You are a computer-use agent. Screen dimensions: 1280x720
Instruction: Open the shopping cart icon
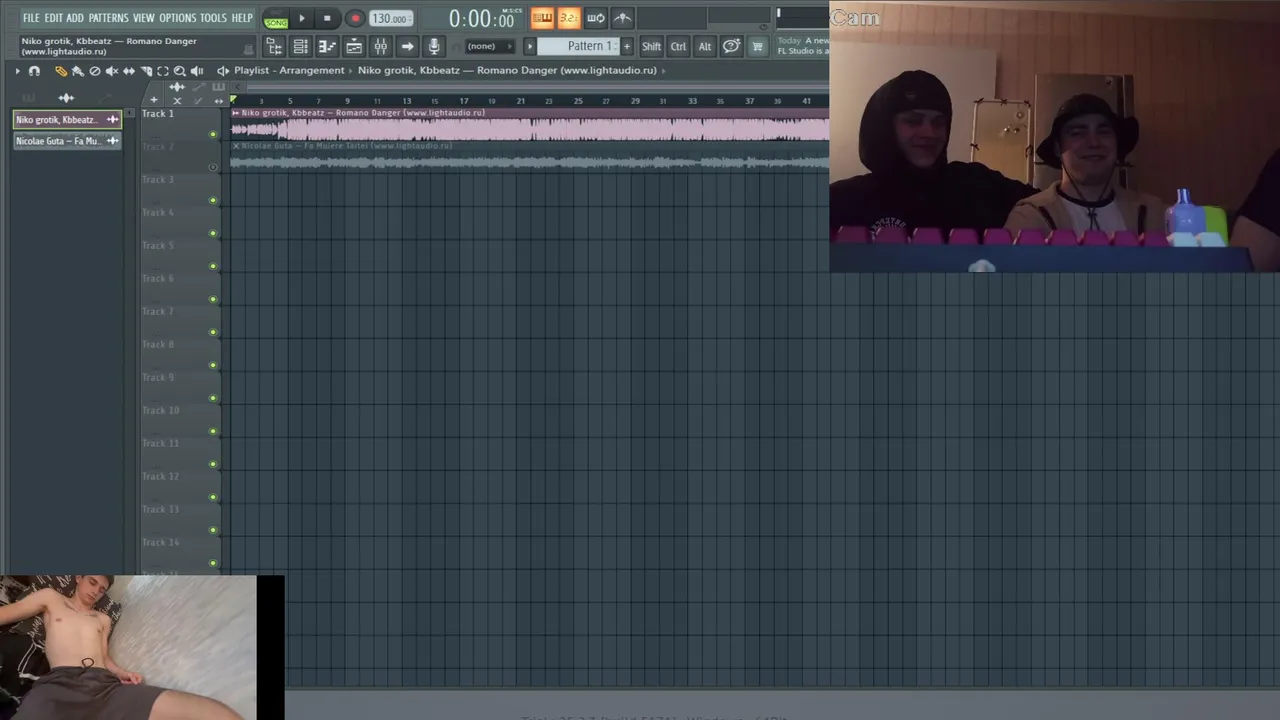[x=758, y=46]
